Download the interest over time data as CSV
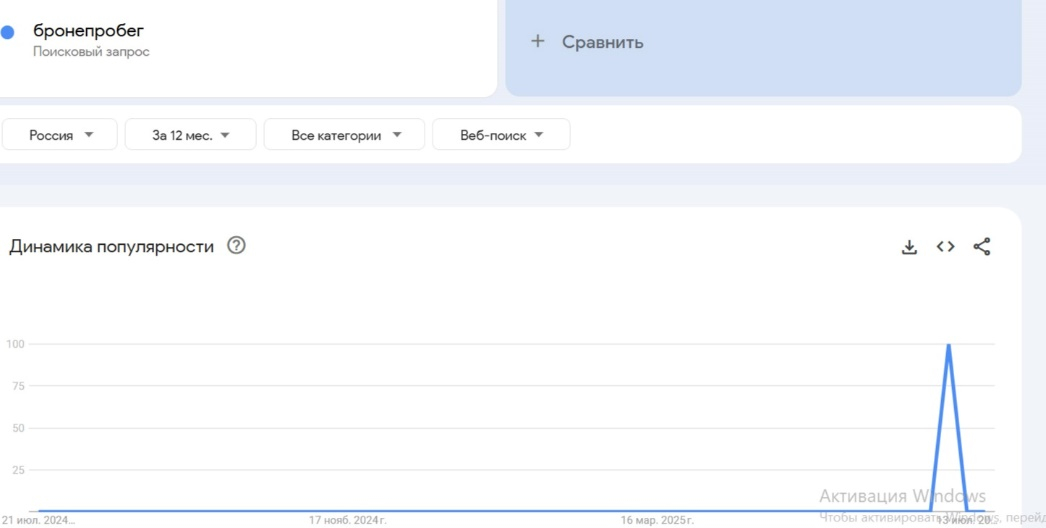This screenshot has height=528, width=1046. [x=909, y=247]
